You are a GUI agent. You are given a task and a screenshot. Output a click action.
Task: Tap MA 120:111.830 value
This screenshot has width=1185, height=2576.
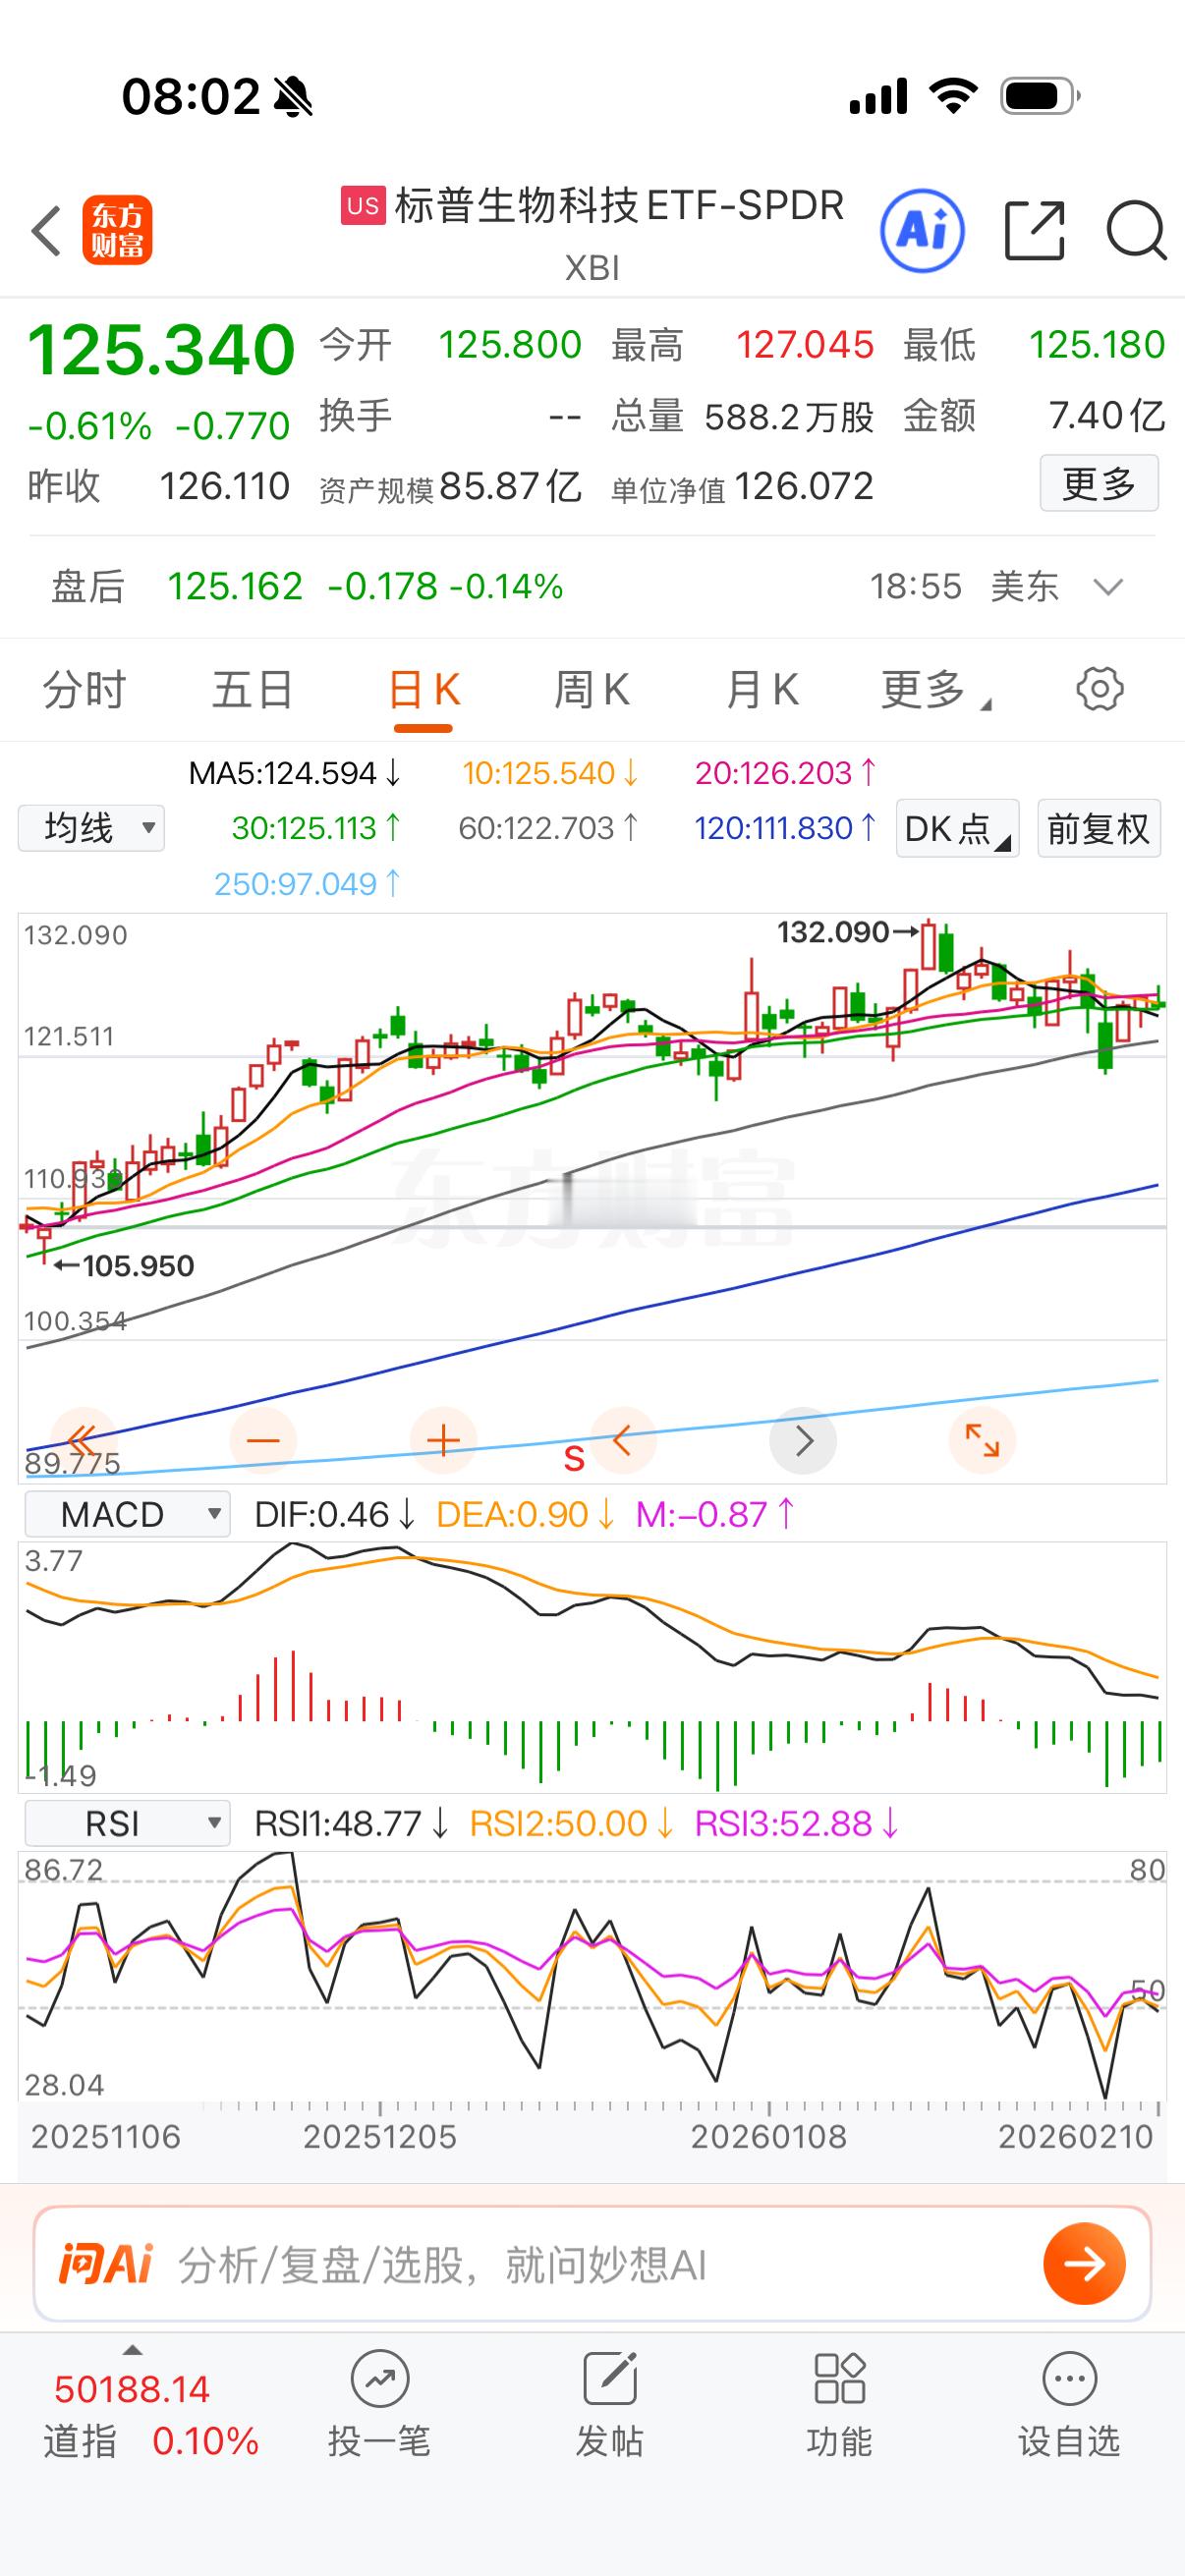[x=785, y=828]
